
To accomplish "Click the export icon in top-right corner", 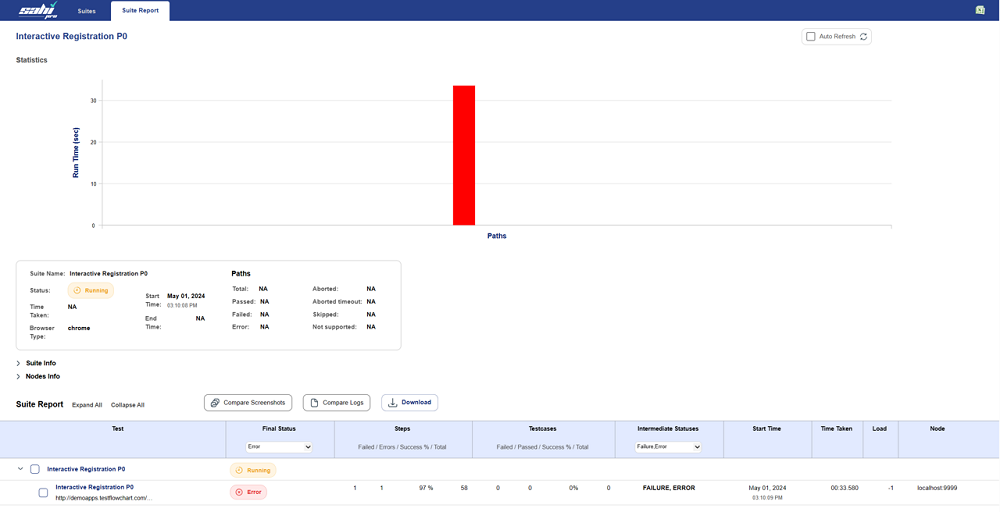I will tap(980, 11).
